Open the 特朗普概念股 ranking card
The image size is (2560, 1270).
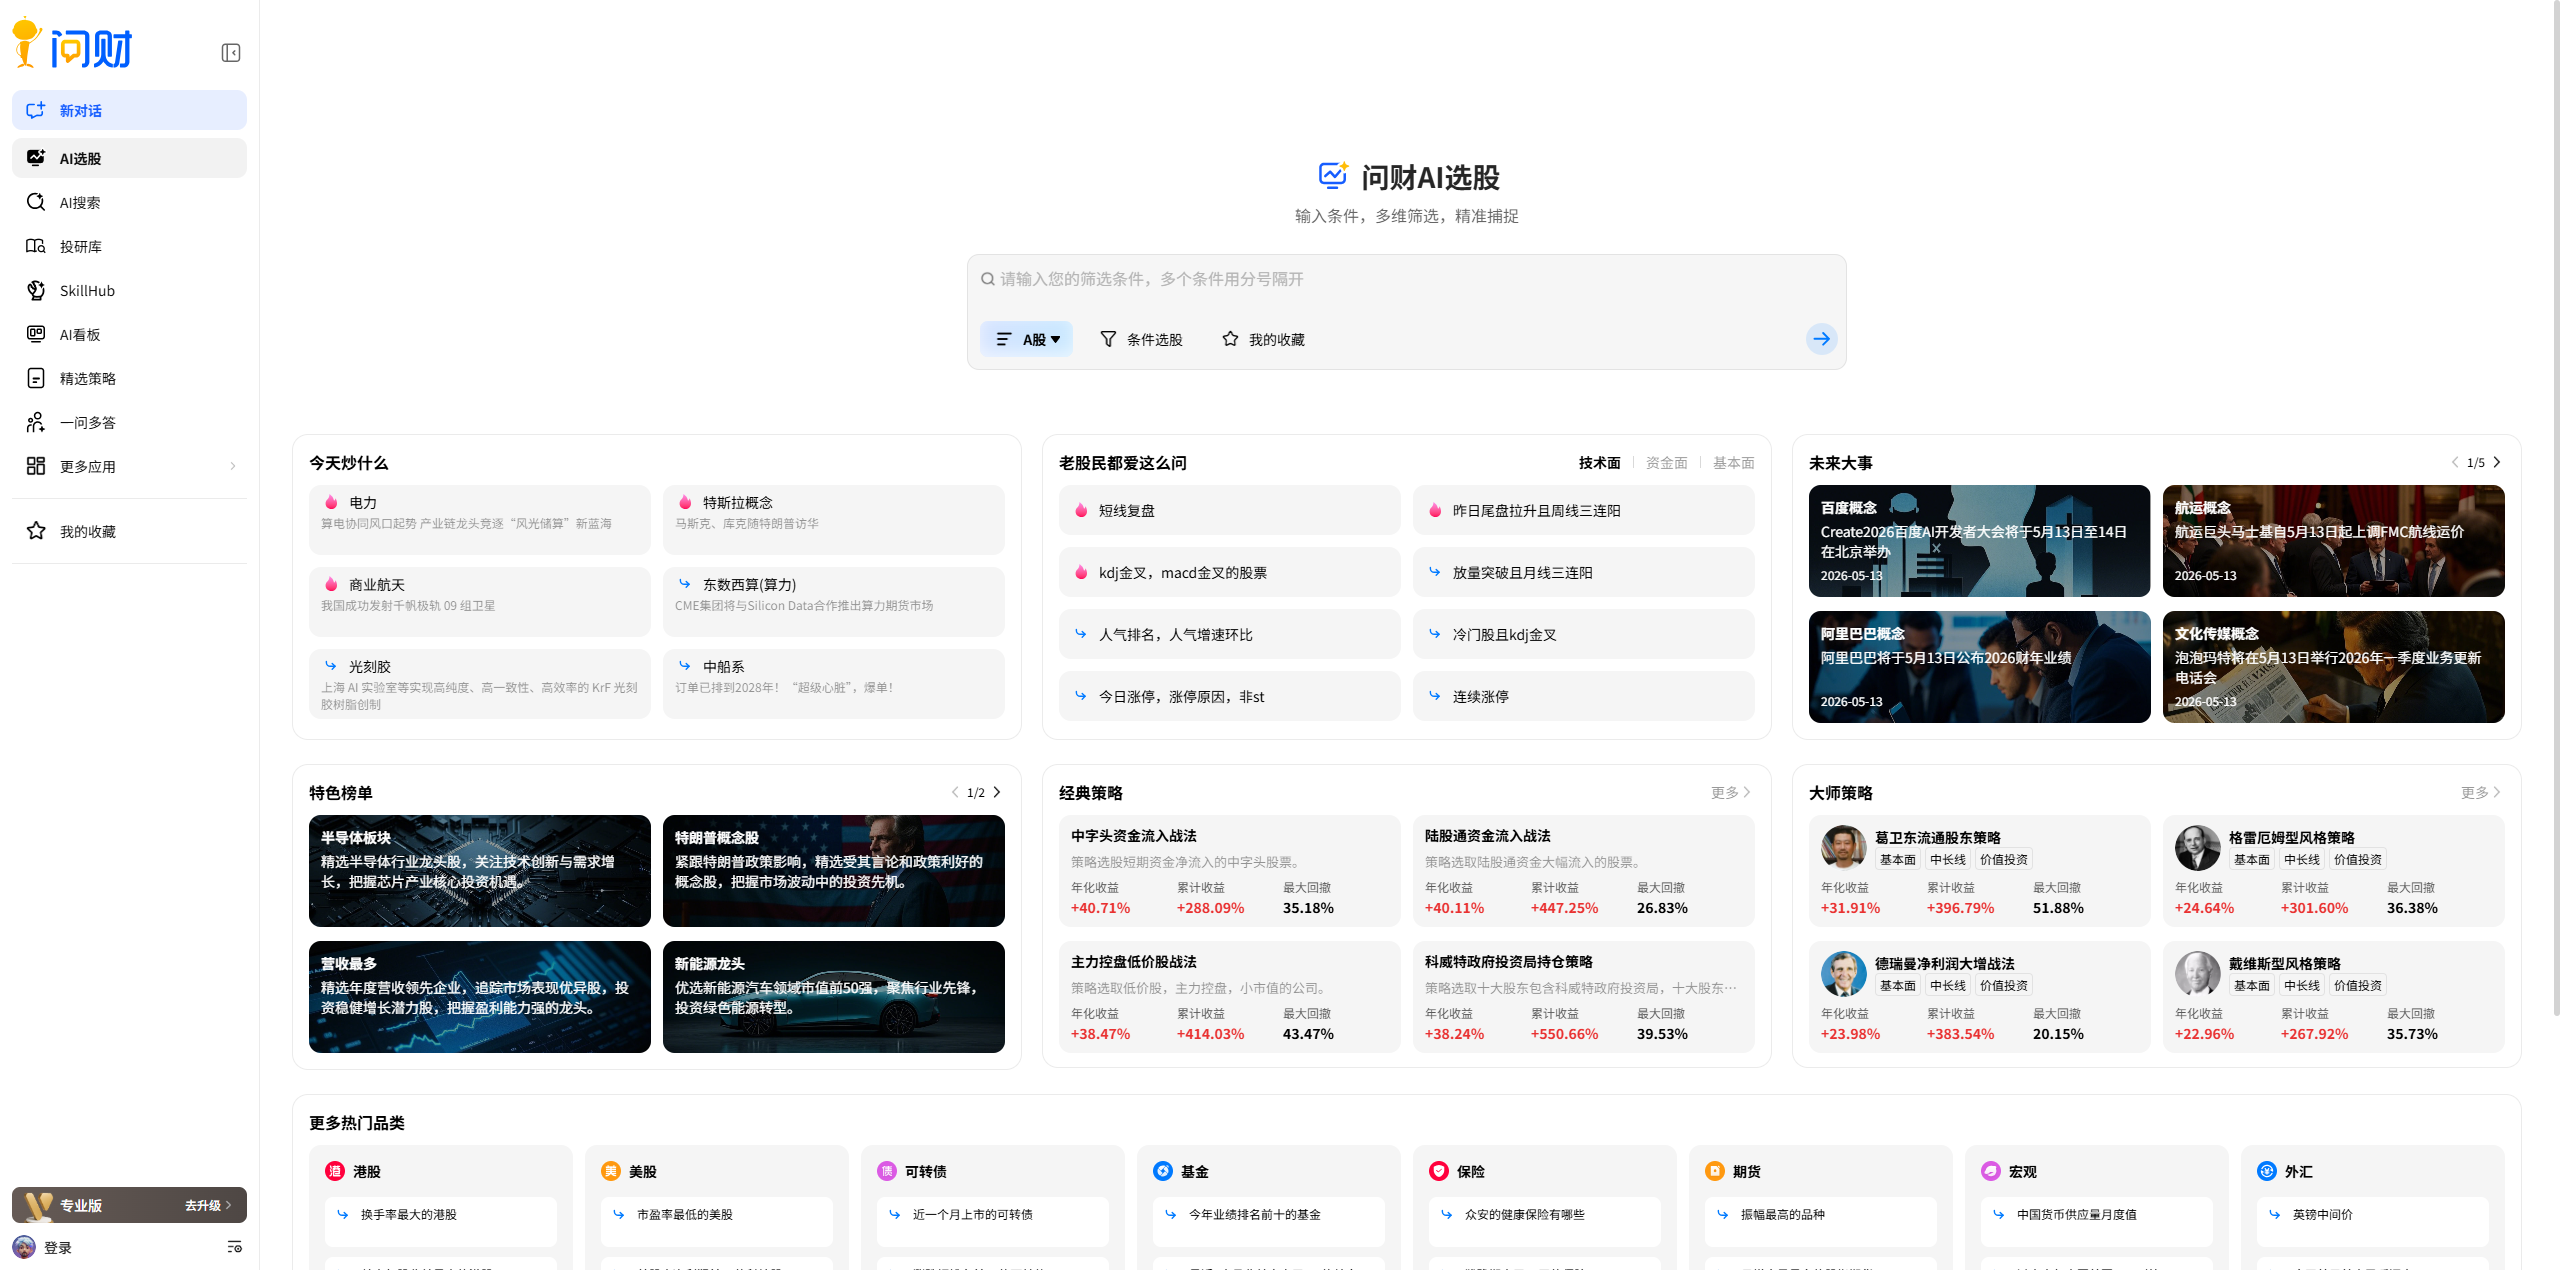834,871
